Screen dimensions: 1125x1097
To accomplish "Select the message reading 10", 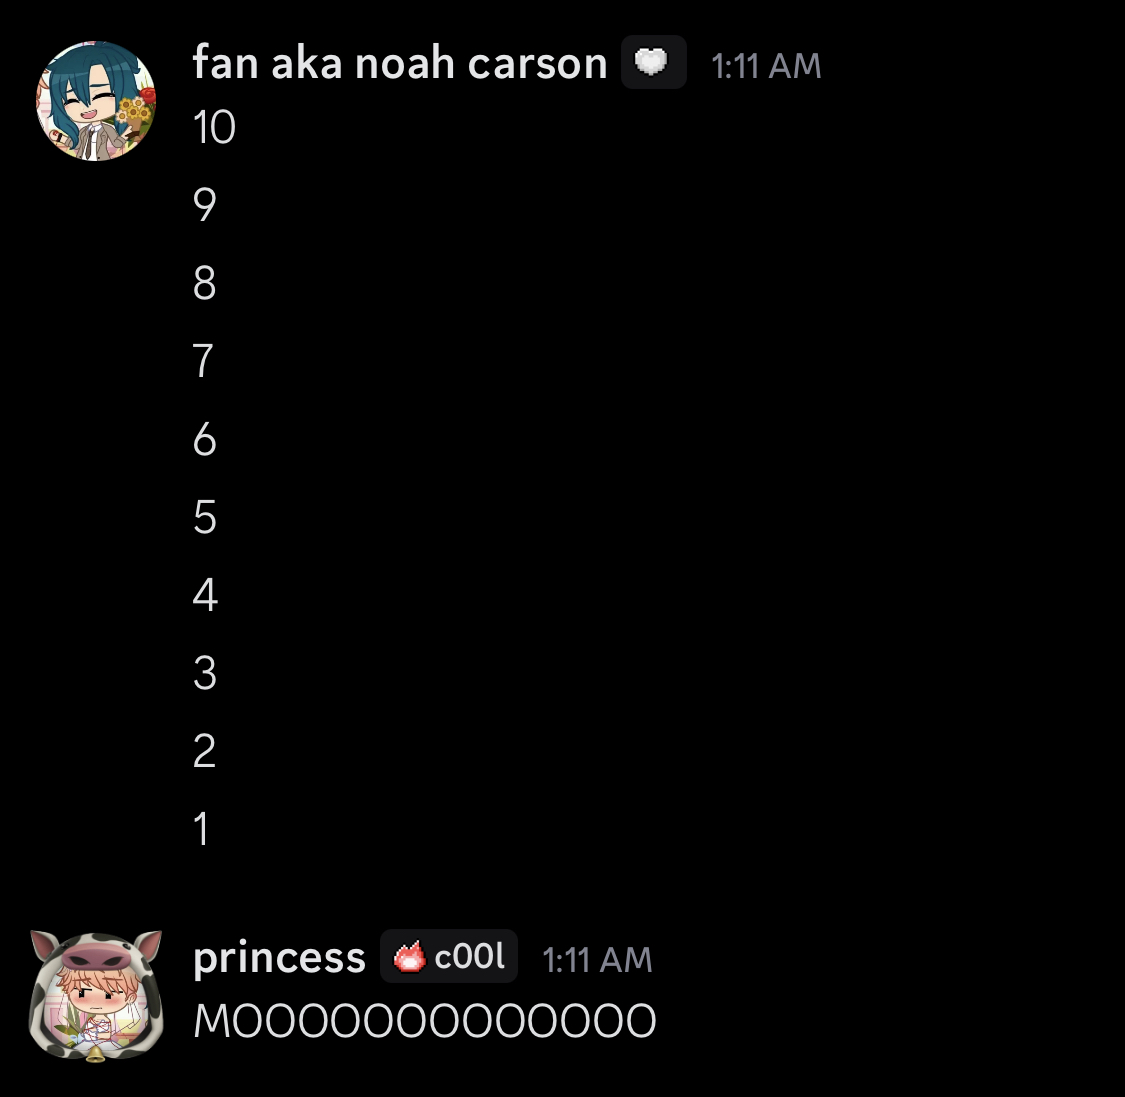I will [214, 128].
